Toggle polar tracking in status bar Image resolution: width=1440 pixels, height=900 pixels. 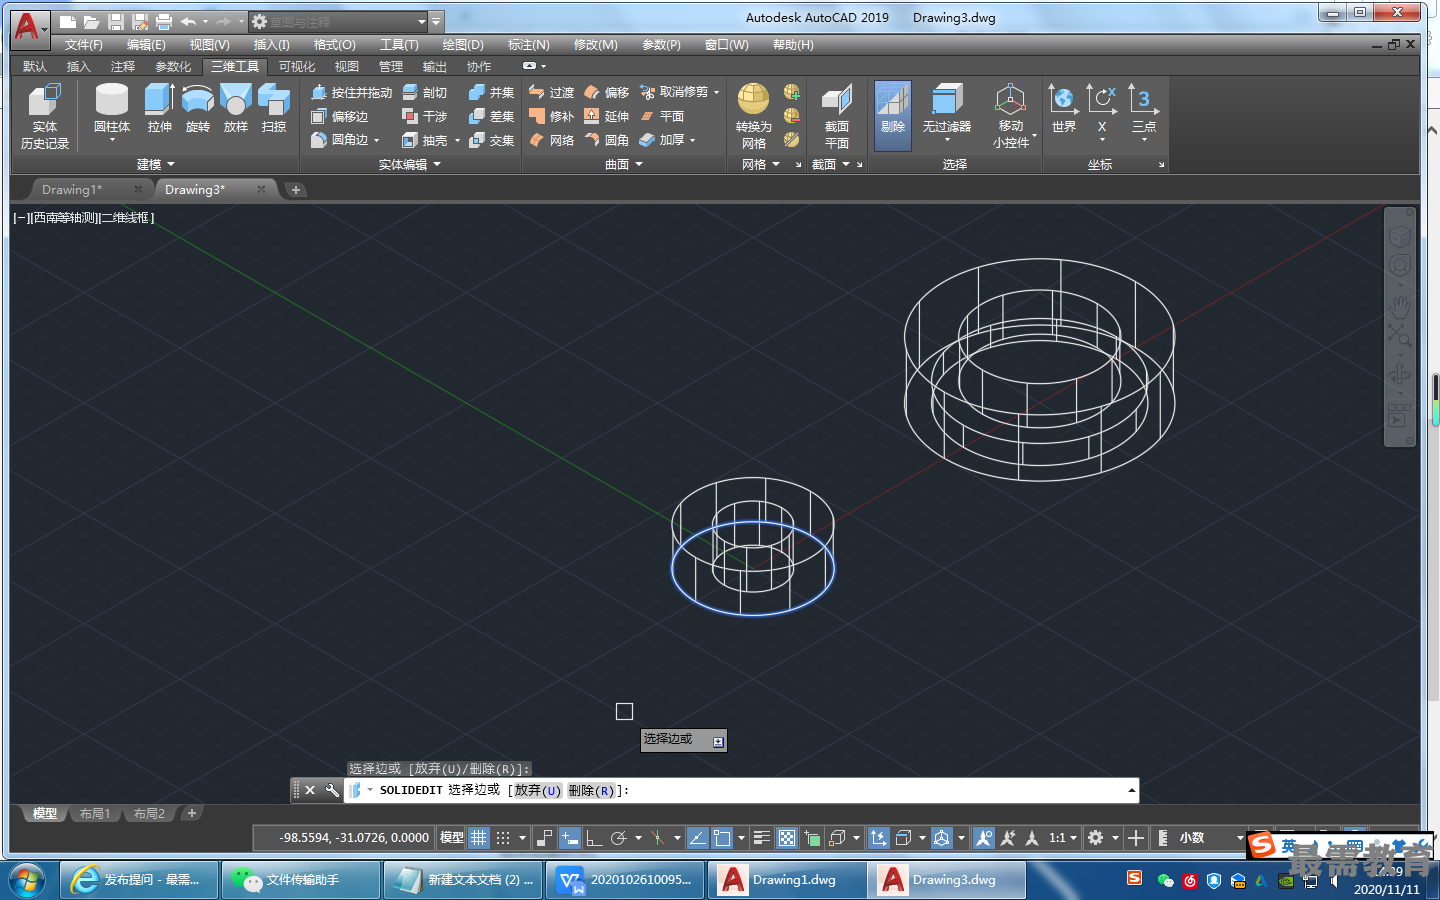coord(619,838)
